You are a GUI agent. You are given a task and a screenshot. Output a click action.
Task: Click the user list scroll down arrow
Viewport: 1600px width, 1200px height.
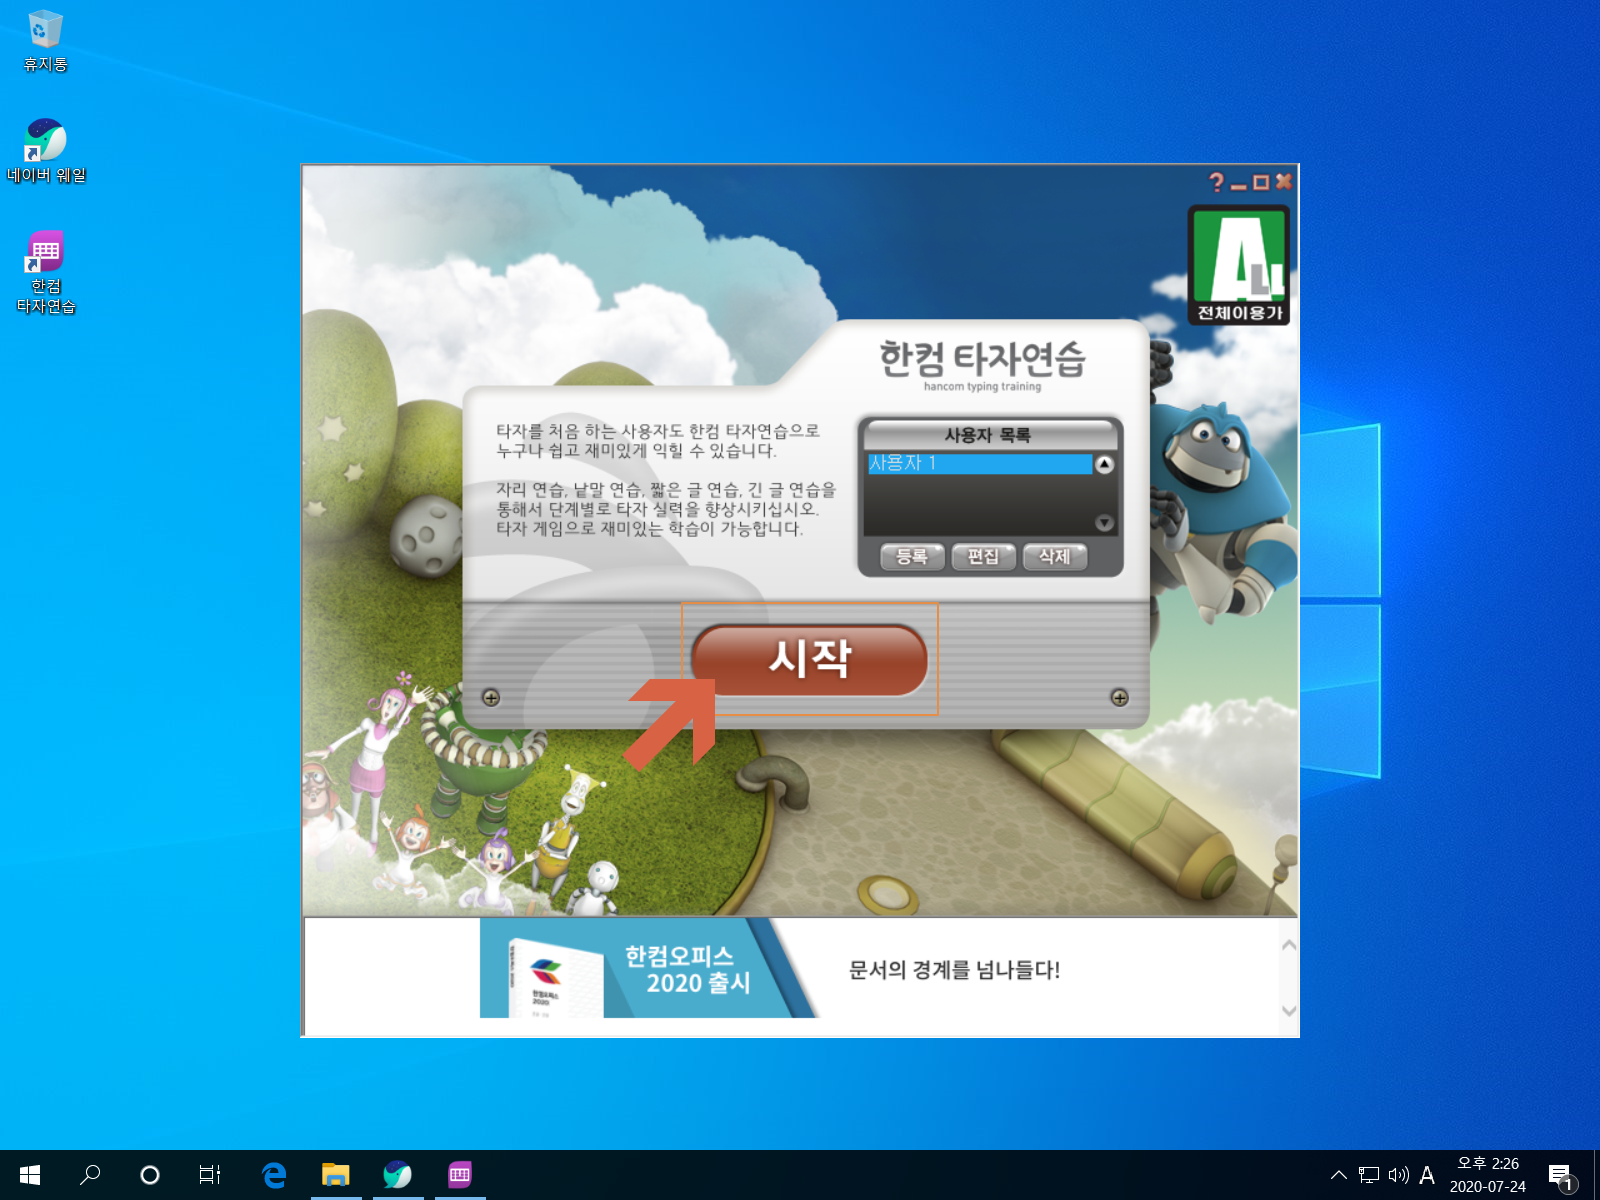[x=1104, y=523]
